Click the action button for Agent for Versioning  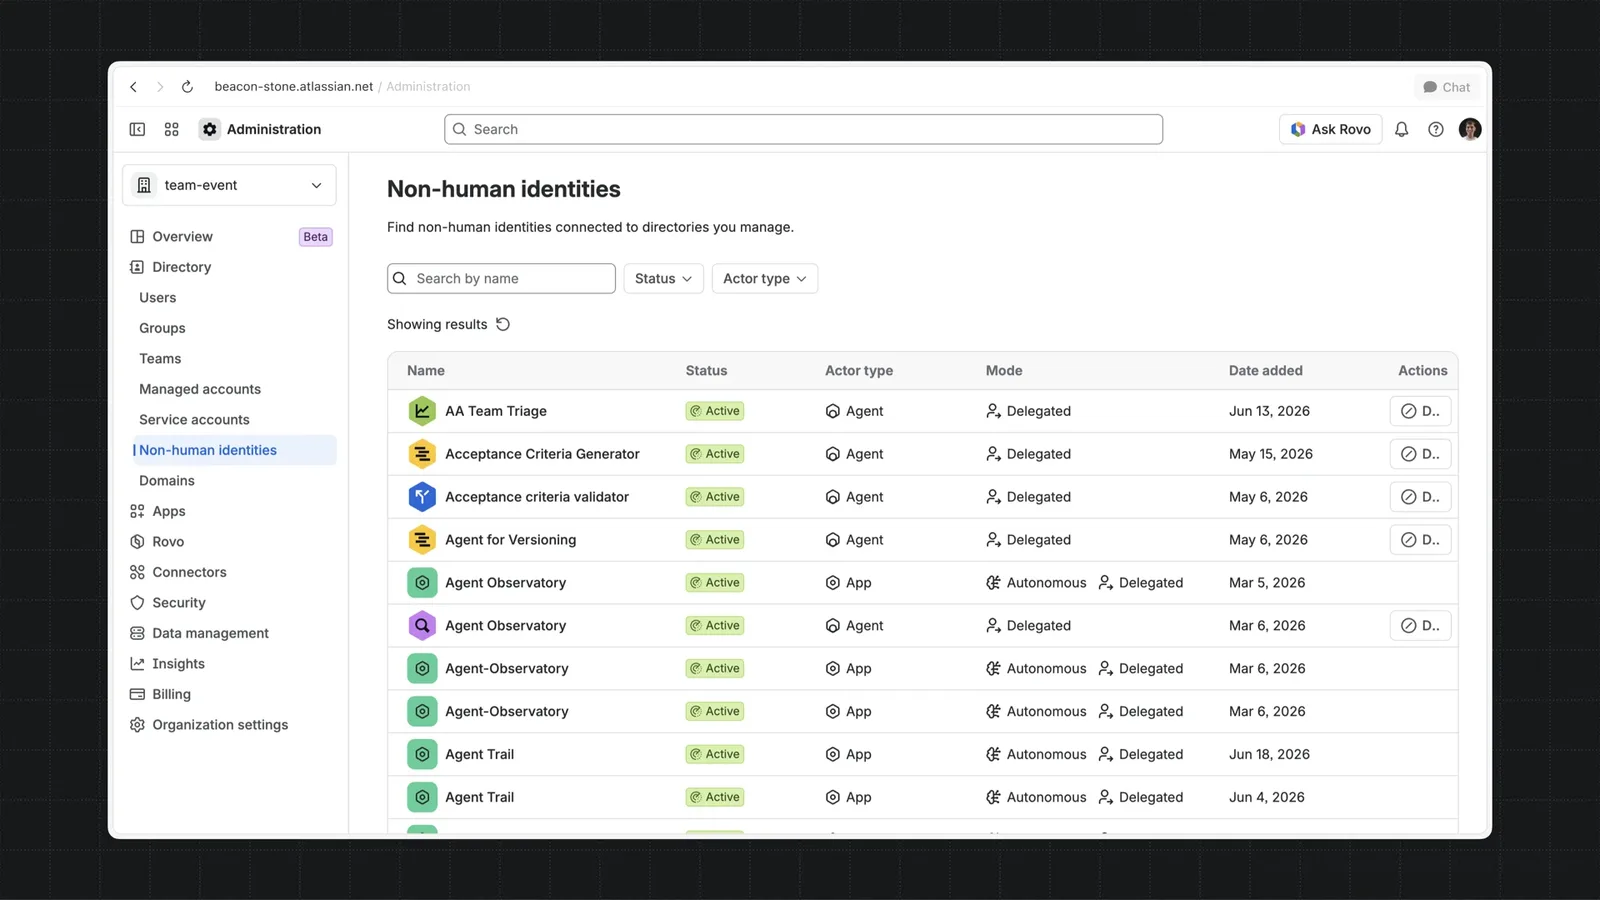1420,540
